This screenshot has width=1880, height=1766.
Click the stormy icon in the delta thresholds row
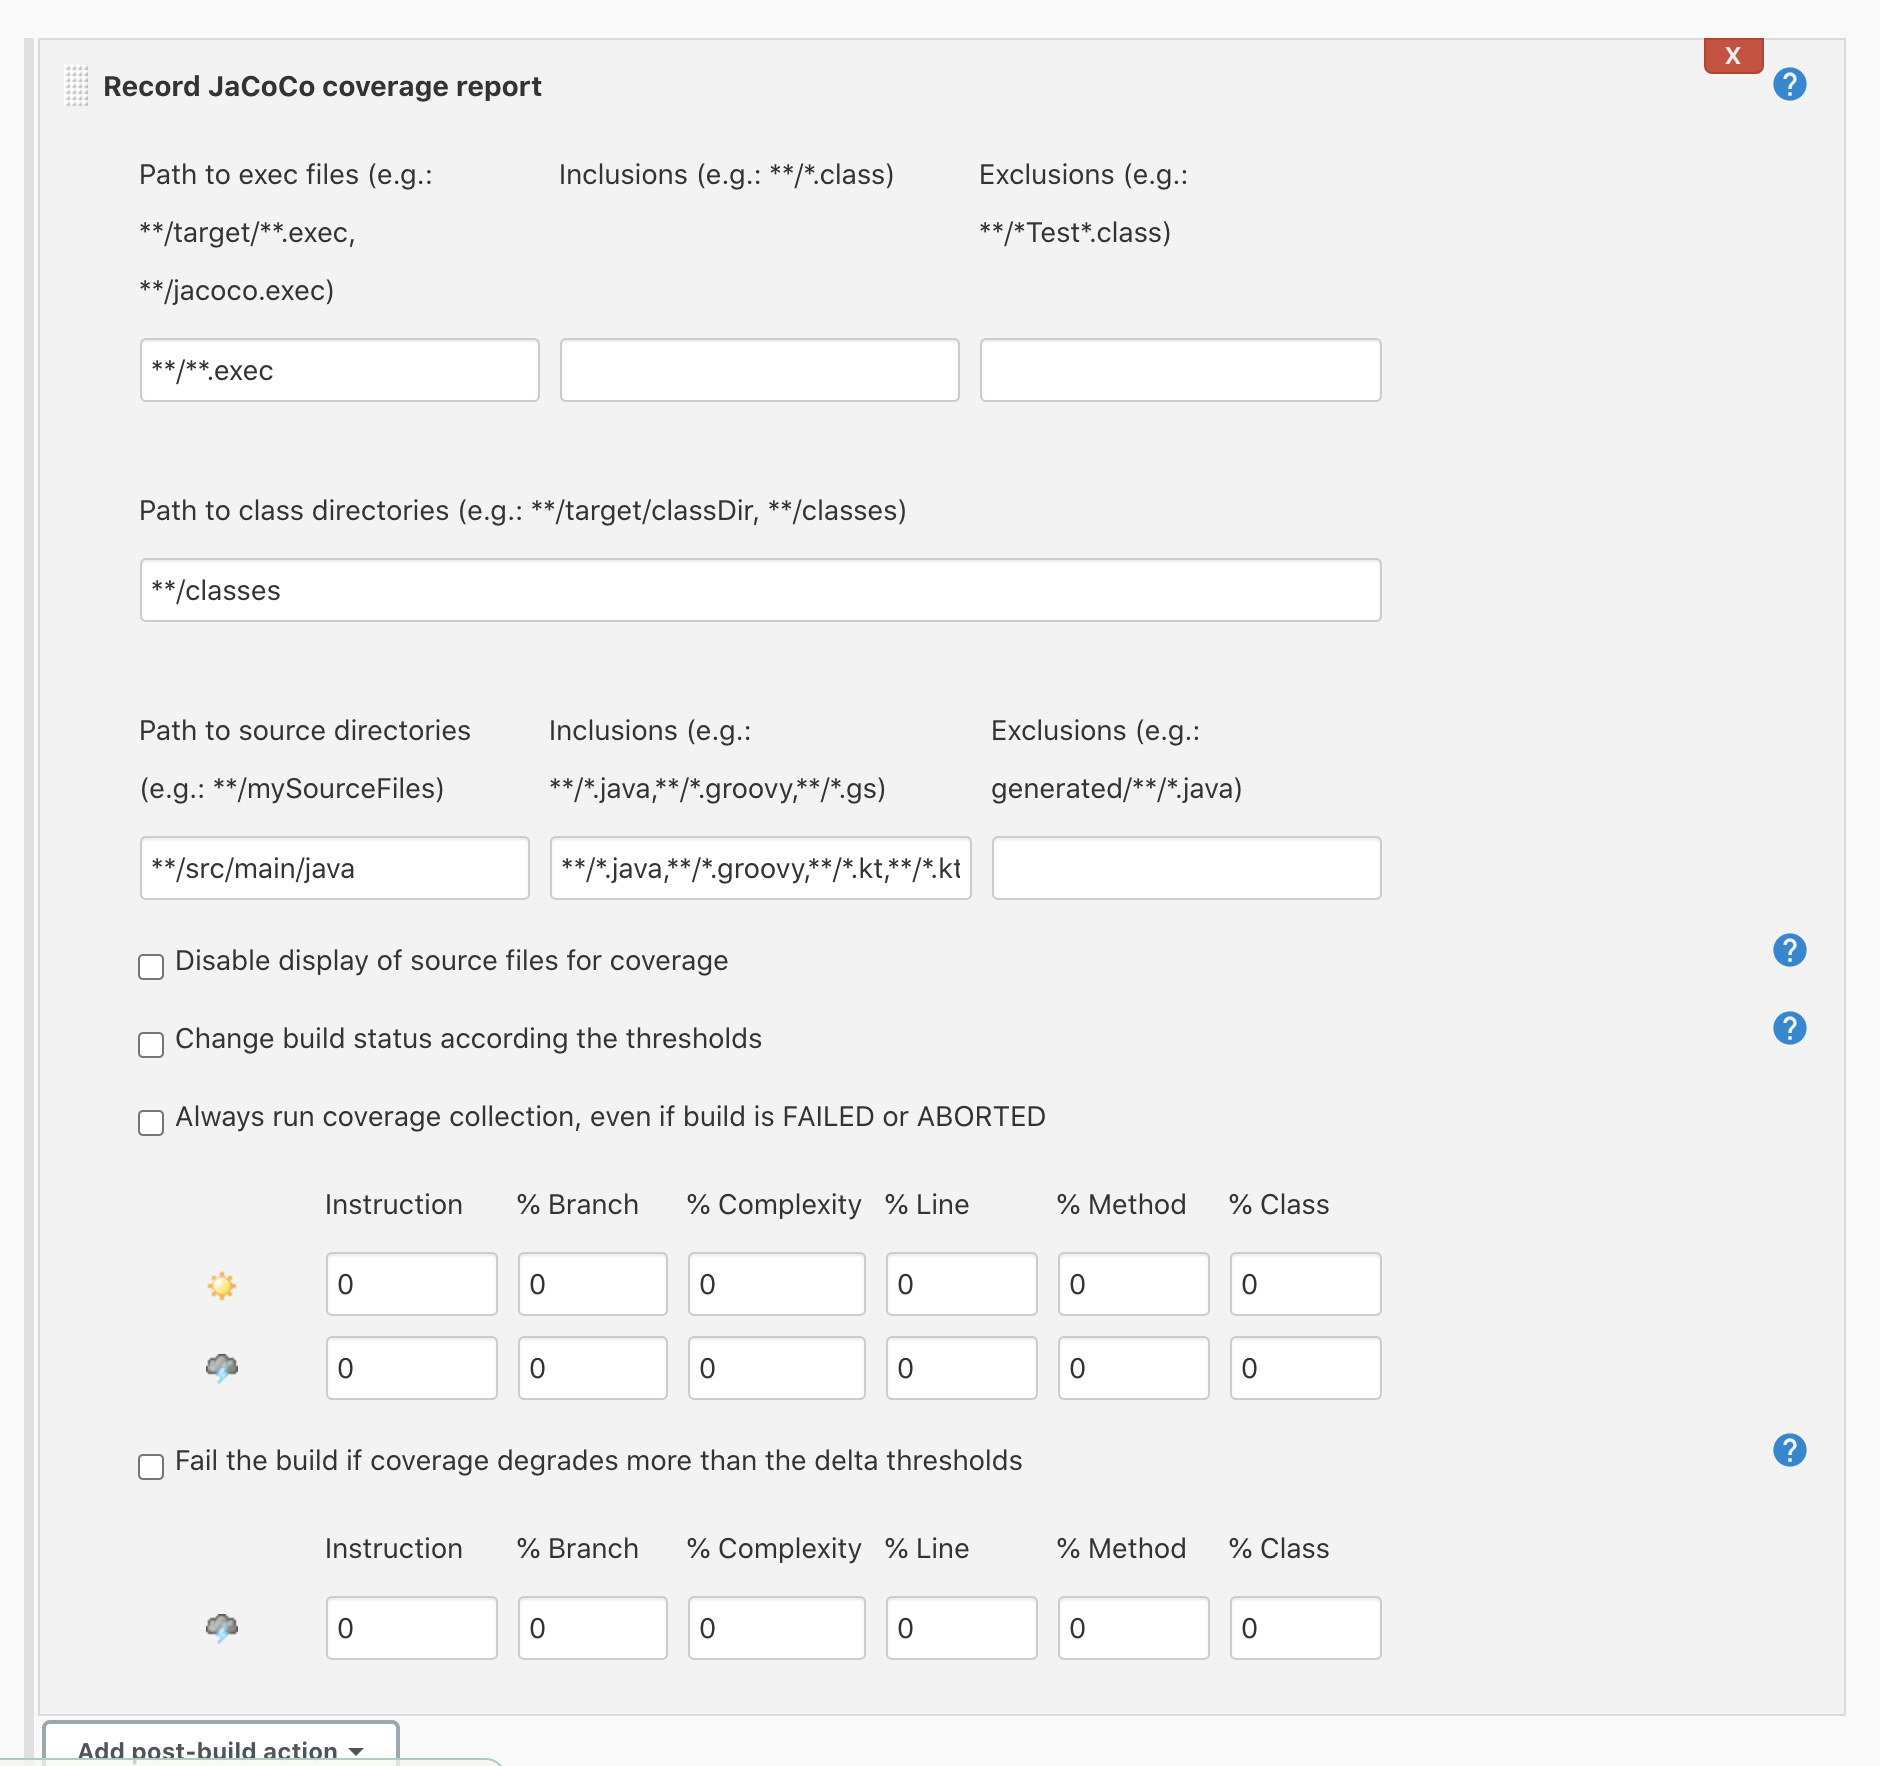tap(221, 1628)
